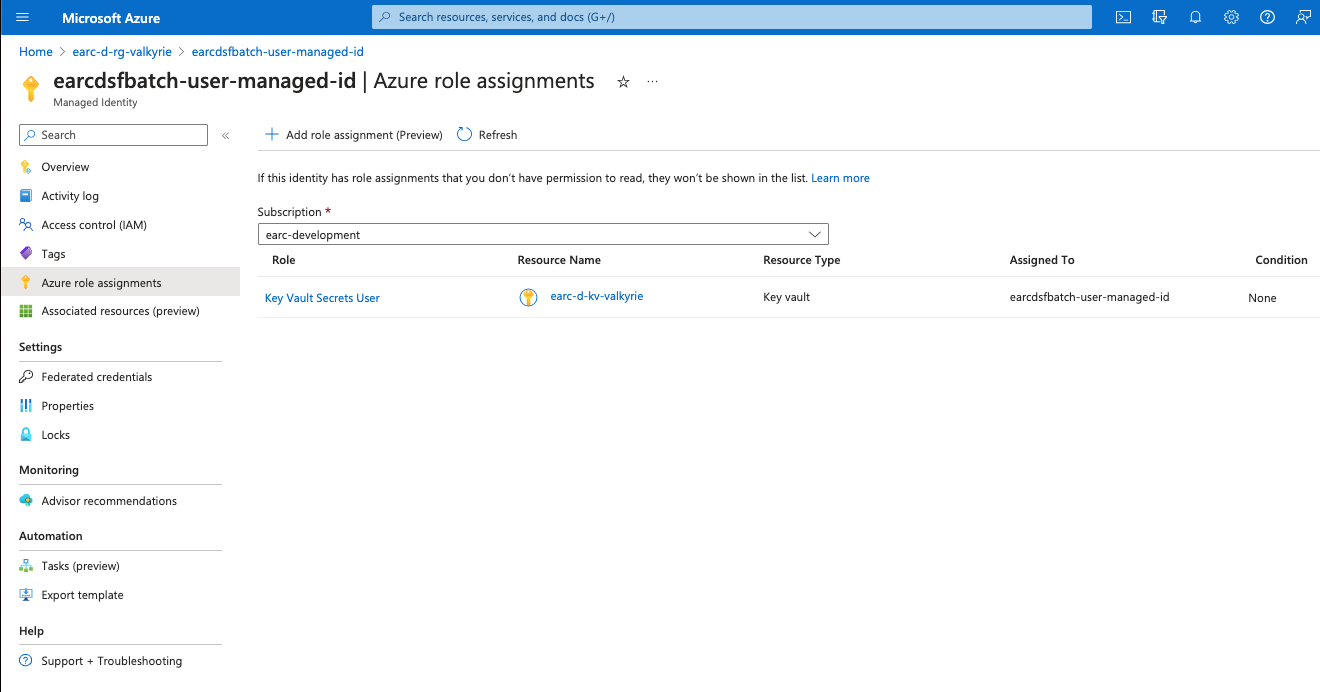Click the Refresh circular arrow icon
Screen dimensions: 1320x692
pyautogui.click(x=464, y=134)
